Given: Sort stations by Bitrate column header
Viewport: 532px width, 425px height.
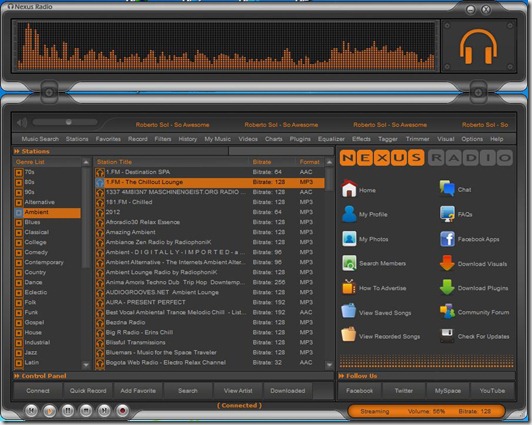Looking at the screenshot, I should tap(262, 162).
